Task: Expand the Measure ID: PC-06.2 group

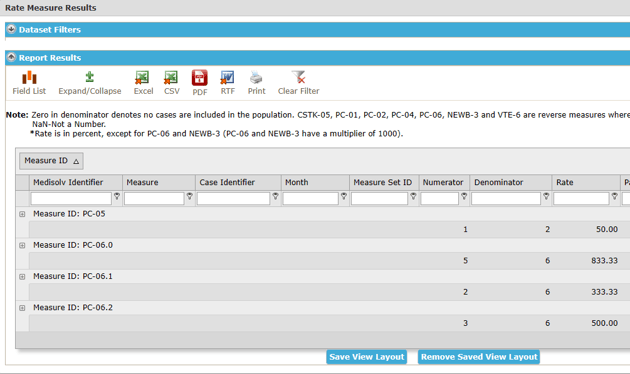Action: 22,308
